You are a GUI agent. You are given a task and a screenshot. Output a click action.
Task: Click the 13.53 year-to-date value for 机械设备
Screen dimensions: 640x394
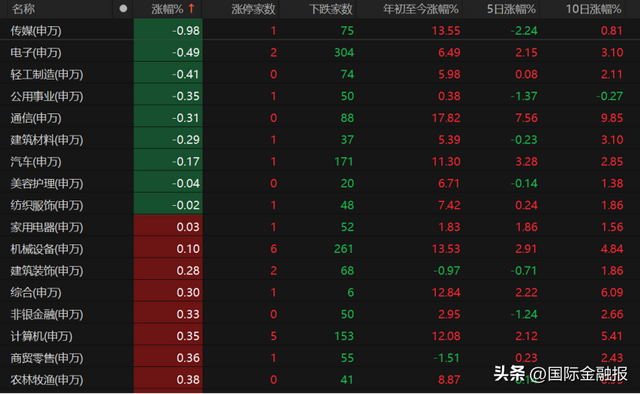[446, 249]
